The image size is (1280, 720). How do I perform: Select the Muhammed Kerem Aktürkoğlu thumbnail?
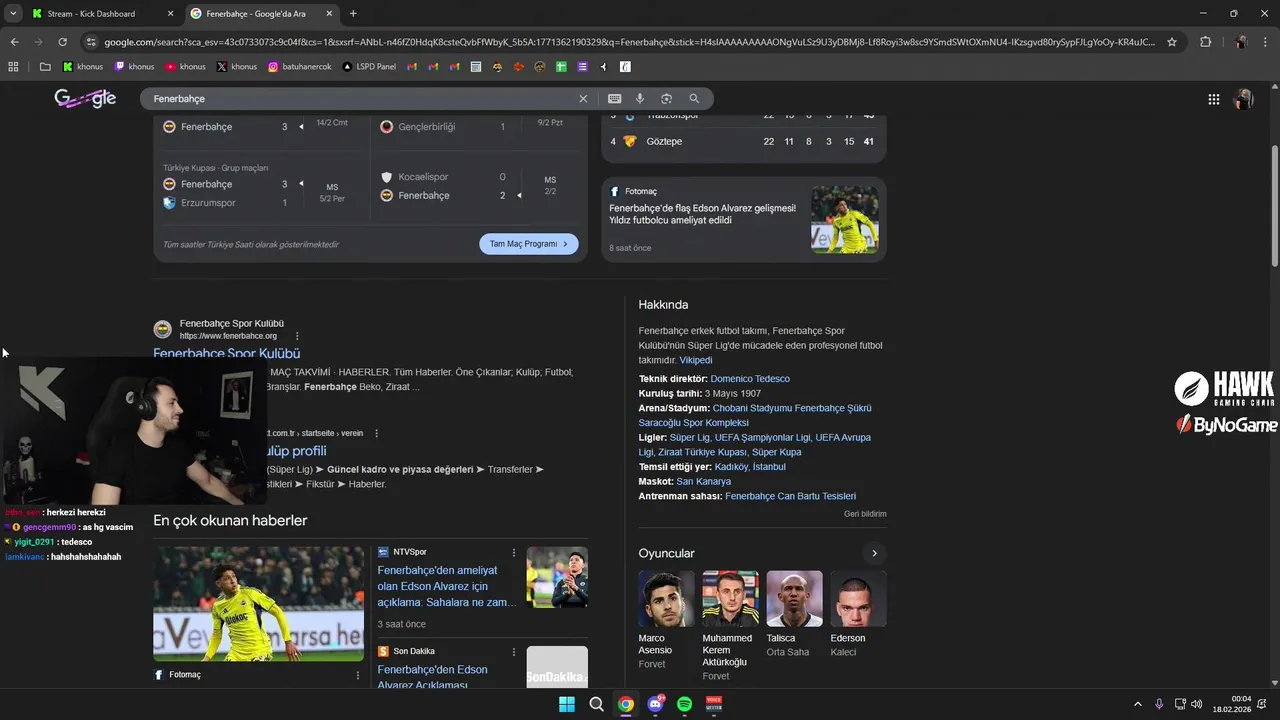[x=730, y=598]
